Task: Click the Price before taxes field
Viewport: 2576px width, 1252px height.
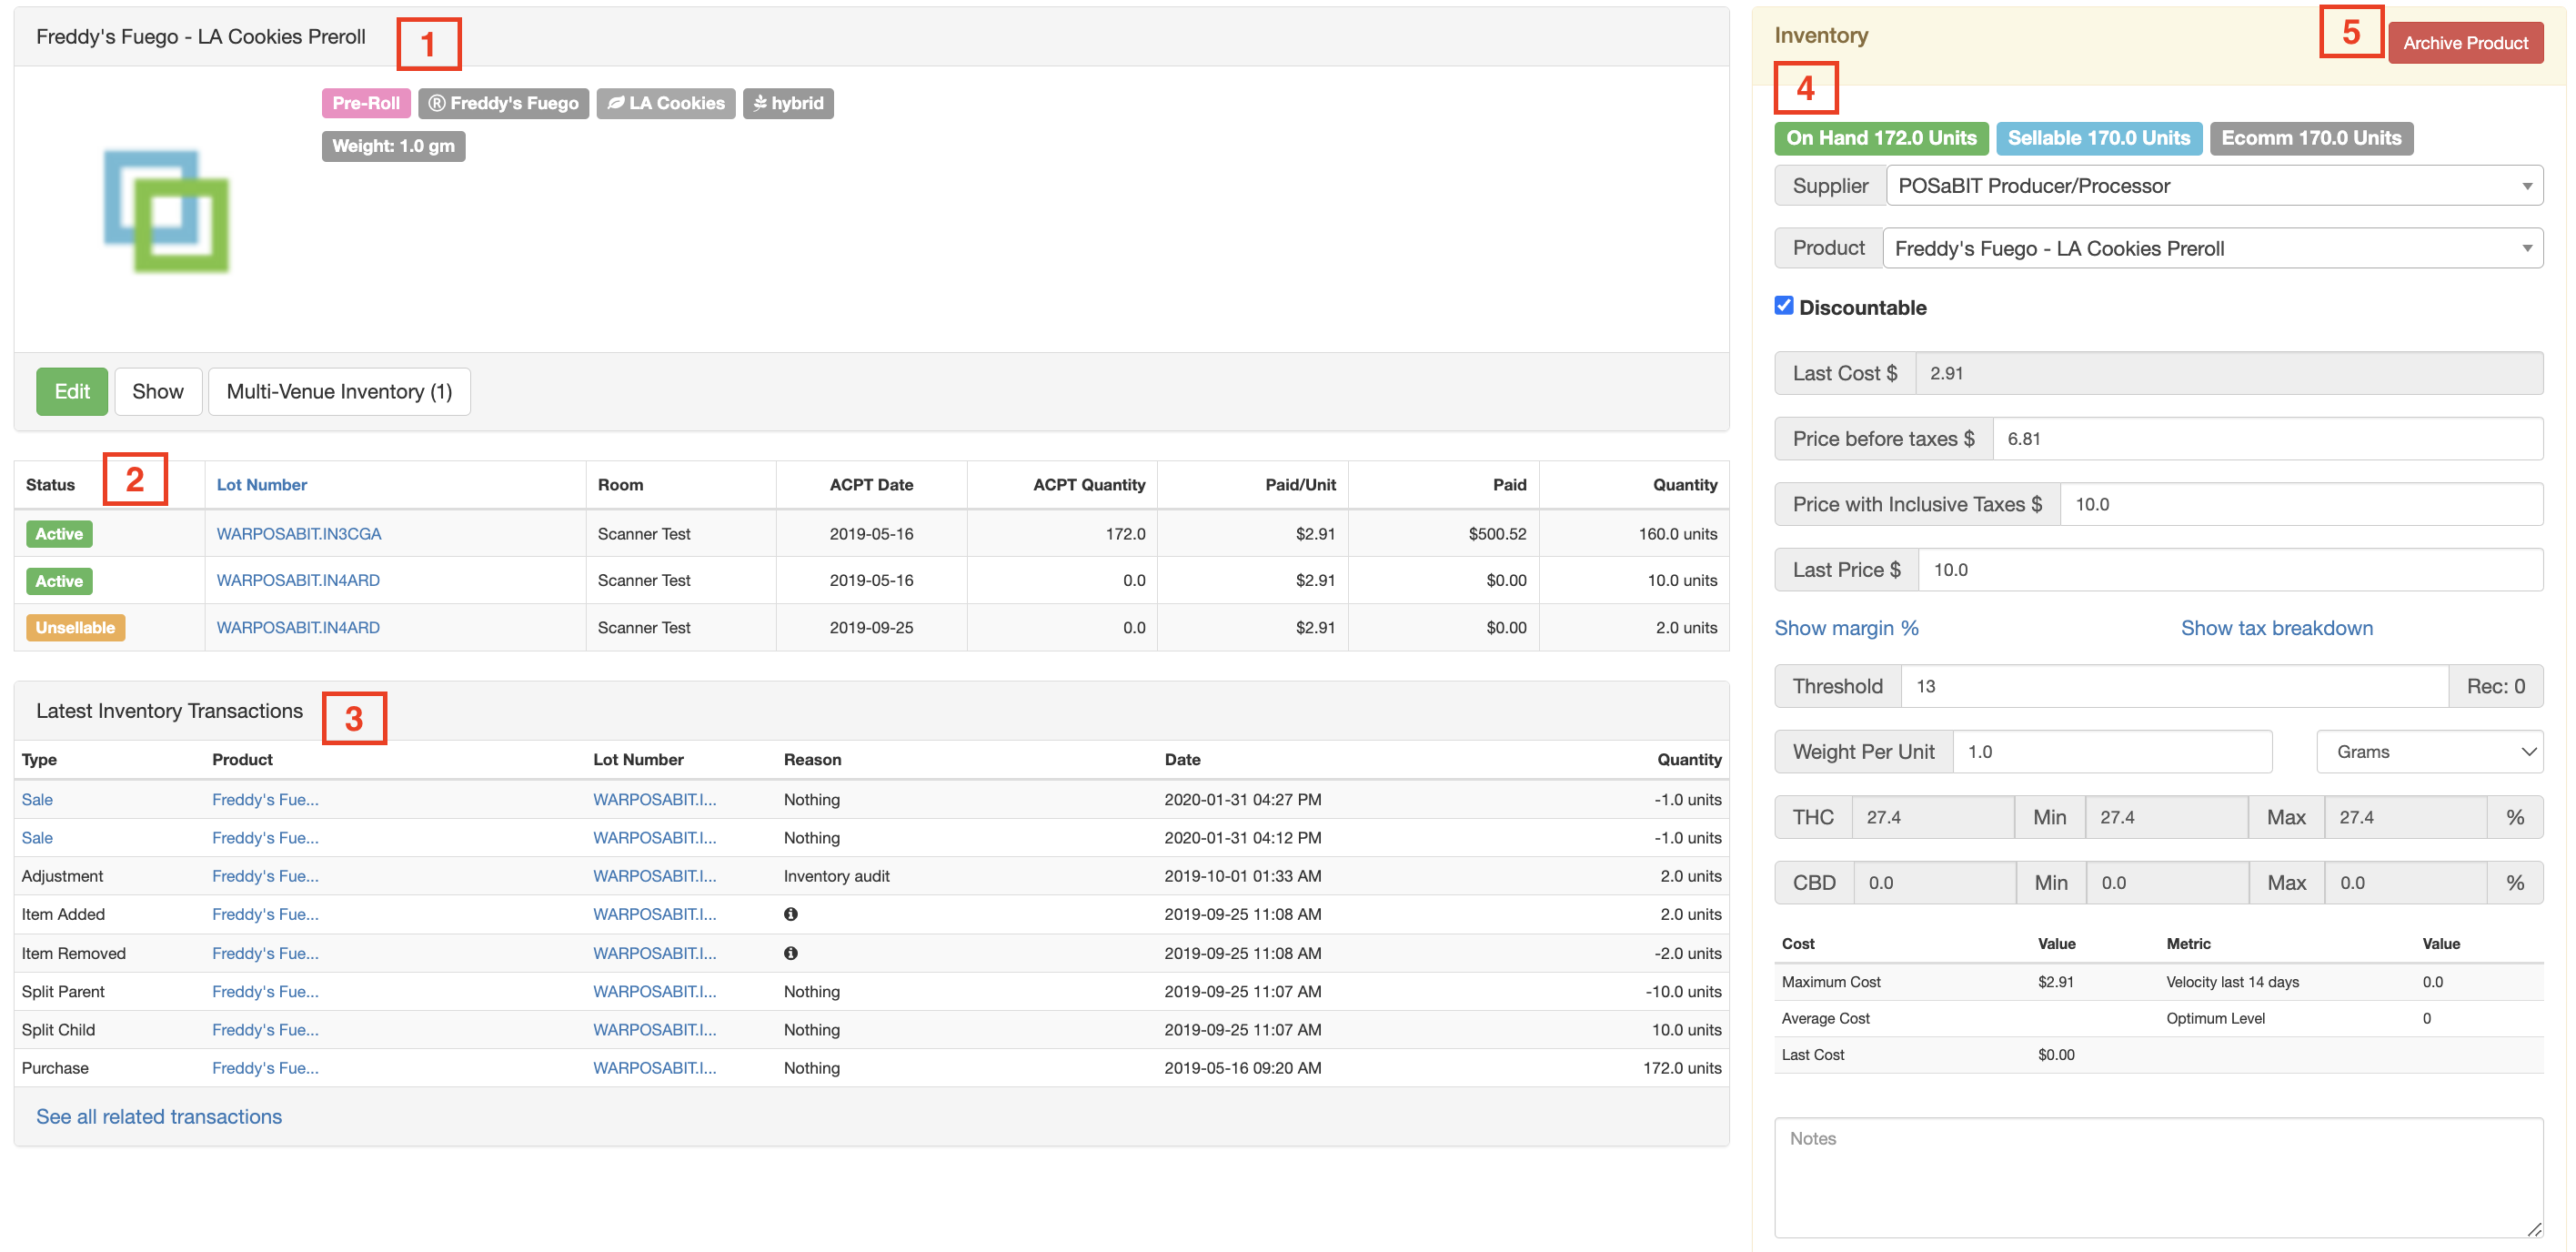Action: click(2267, 439)
